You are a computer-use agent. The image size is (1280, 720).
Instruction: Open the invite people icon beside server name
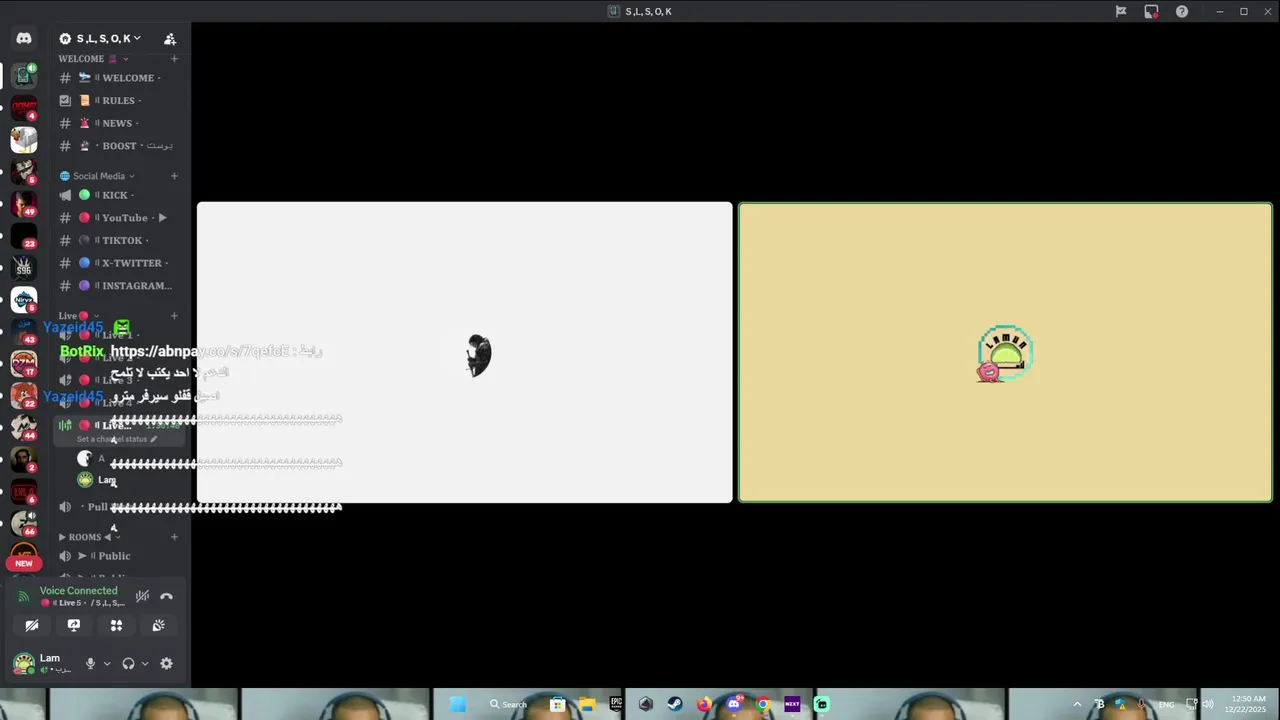tap(170, 39)
